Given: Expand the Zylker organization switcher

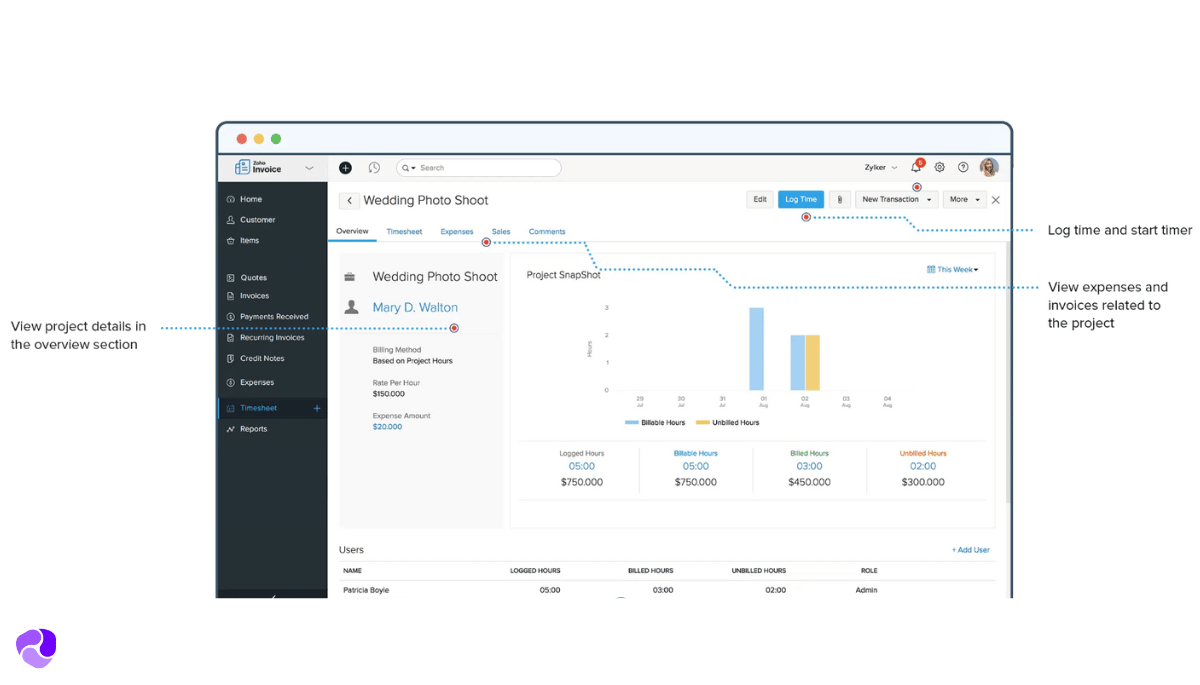Looking at the screenshot, I should tap(880, 167).
